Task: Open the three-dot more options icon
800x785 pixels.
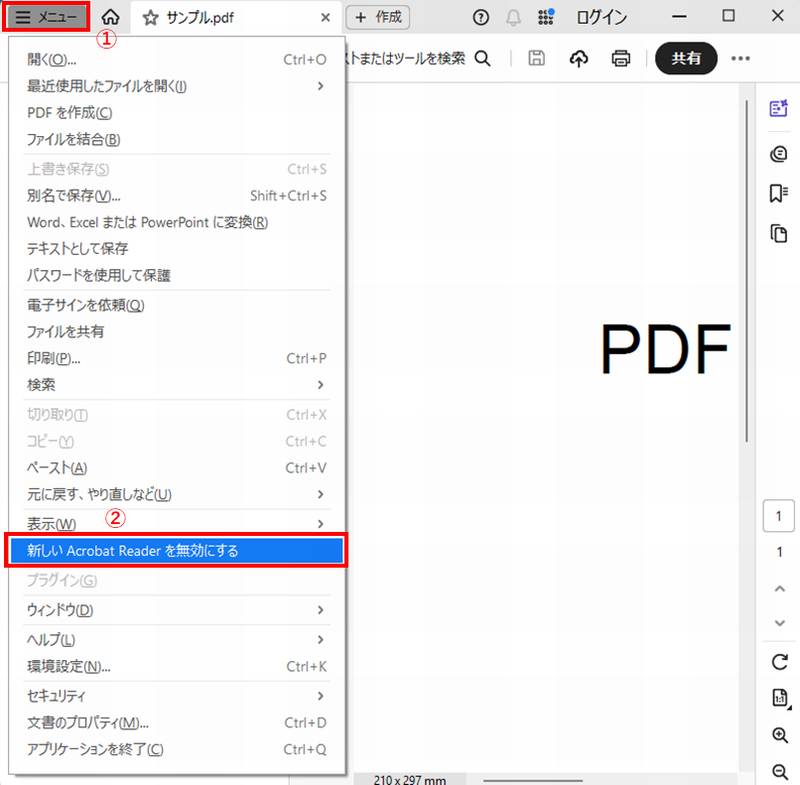Action: [740, 59]
